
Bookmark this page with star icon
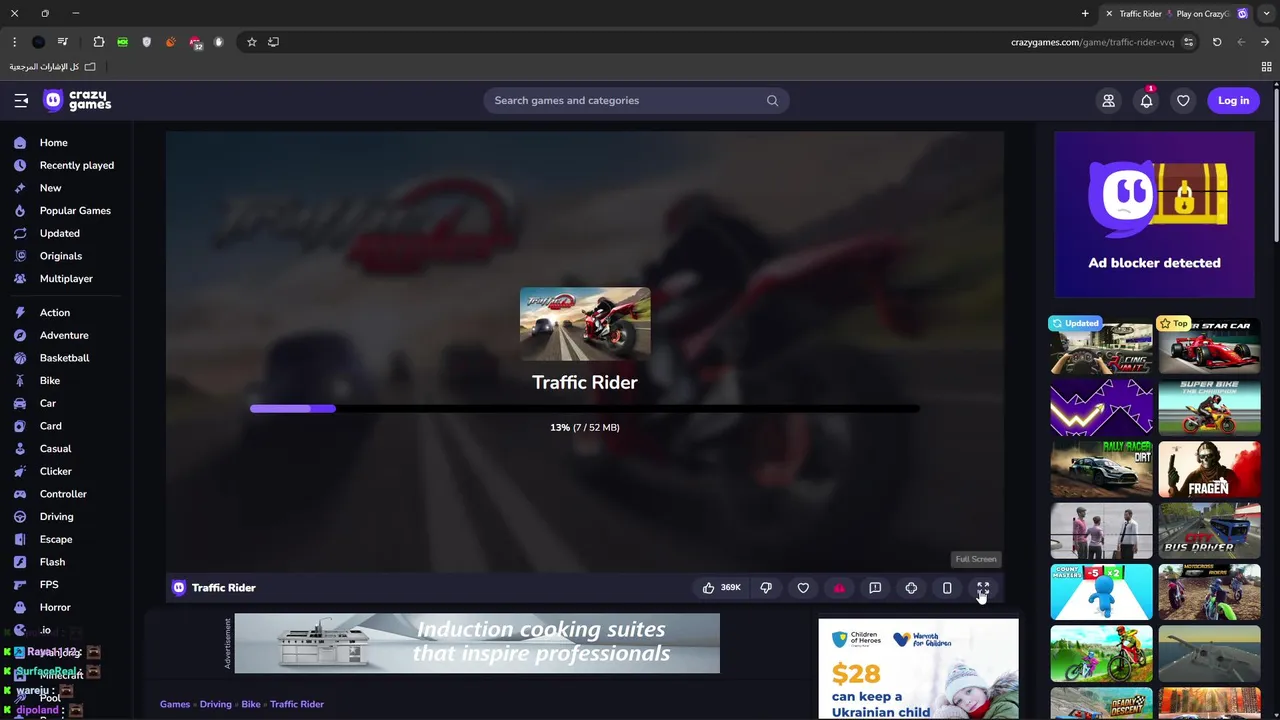point(251,42)
